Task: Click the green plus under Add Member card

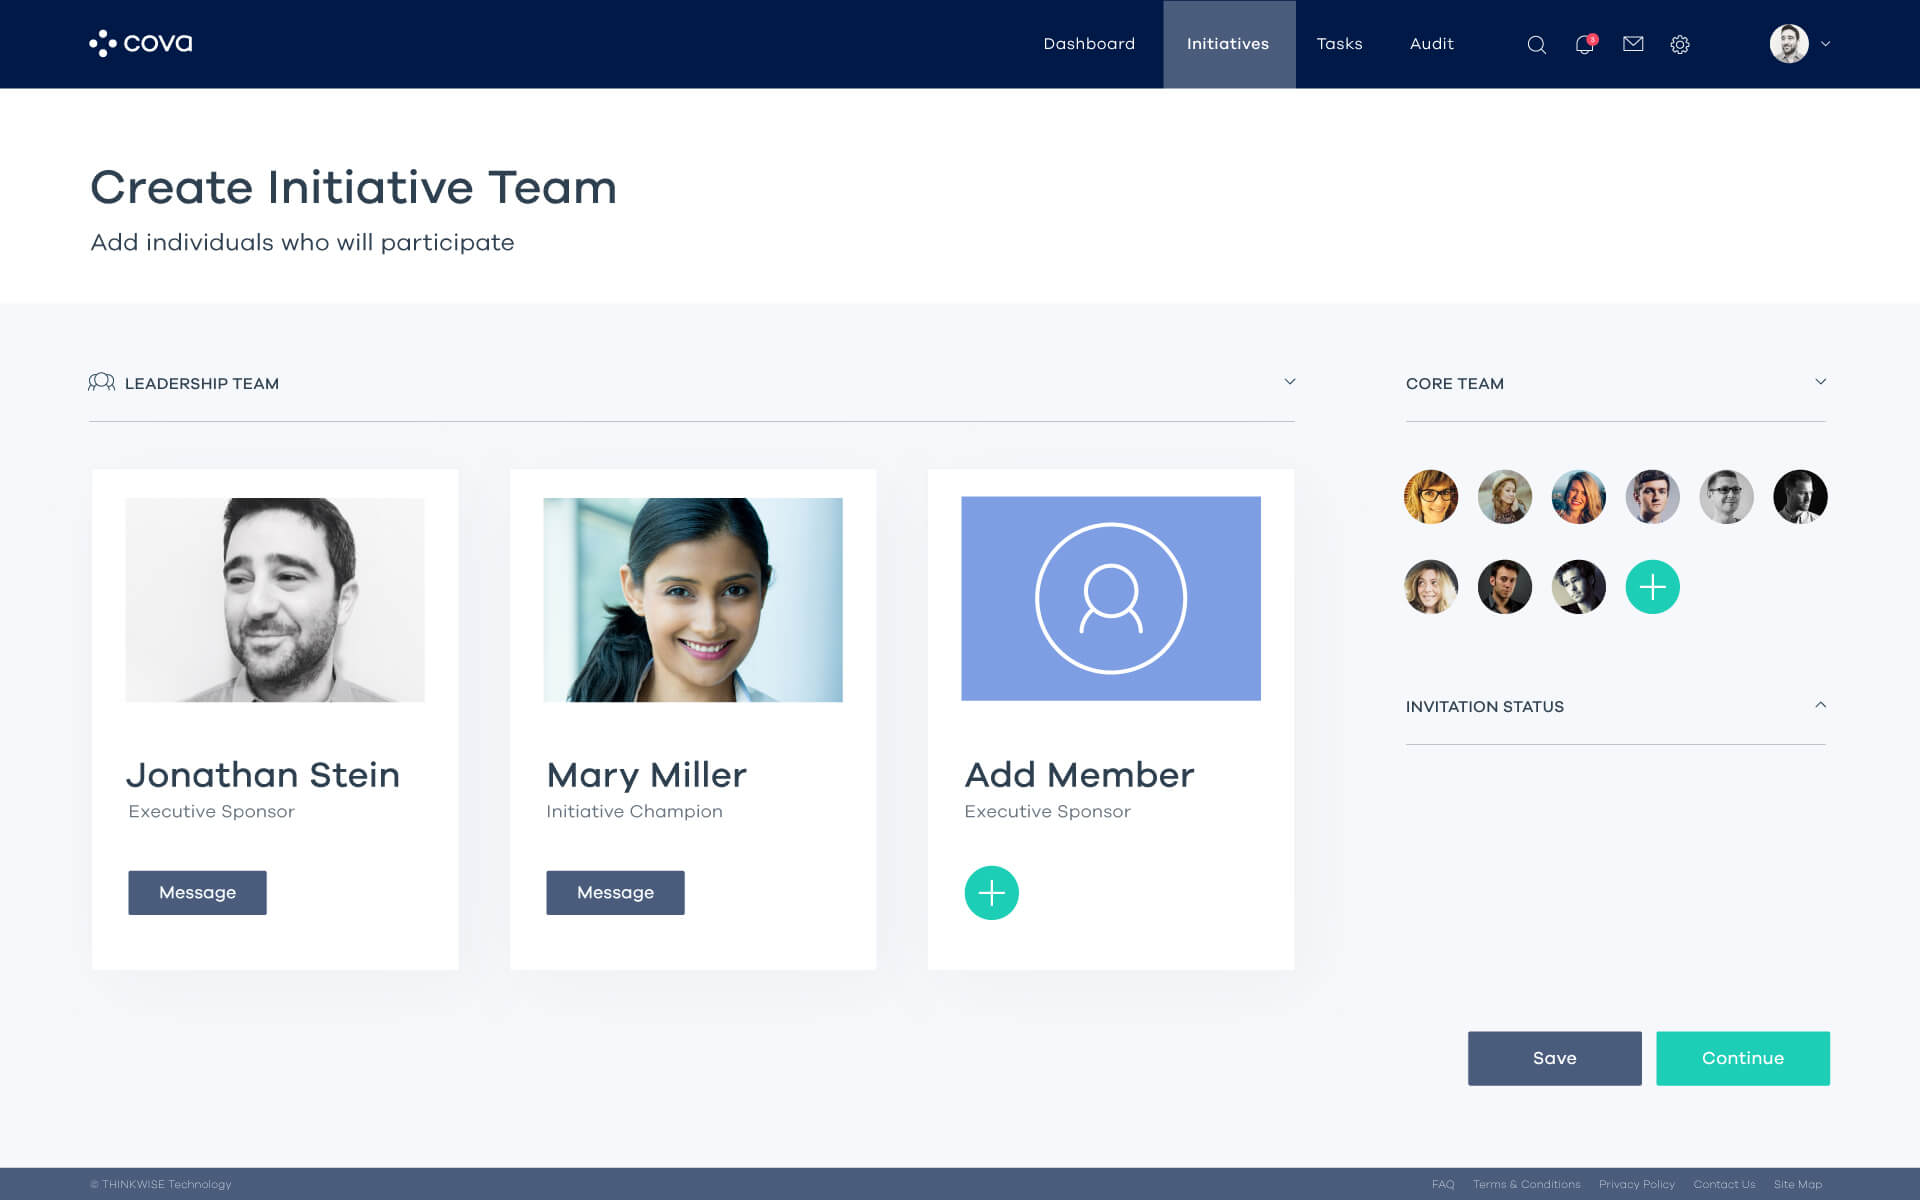Action: (x=991, y=892)
